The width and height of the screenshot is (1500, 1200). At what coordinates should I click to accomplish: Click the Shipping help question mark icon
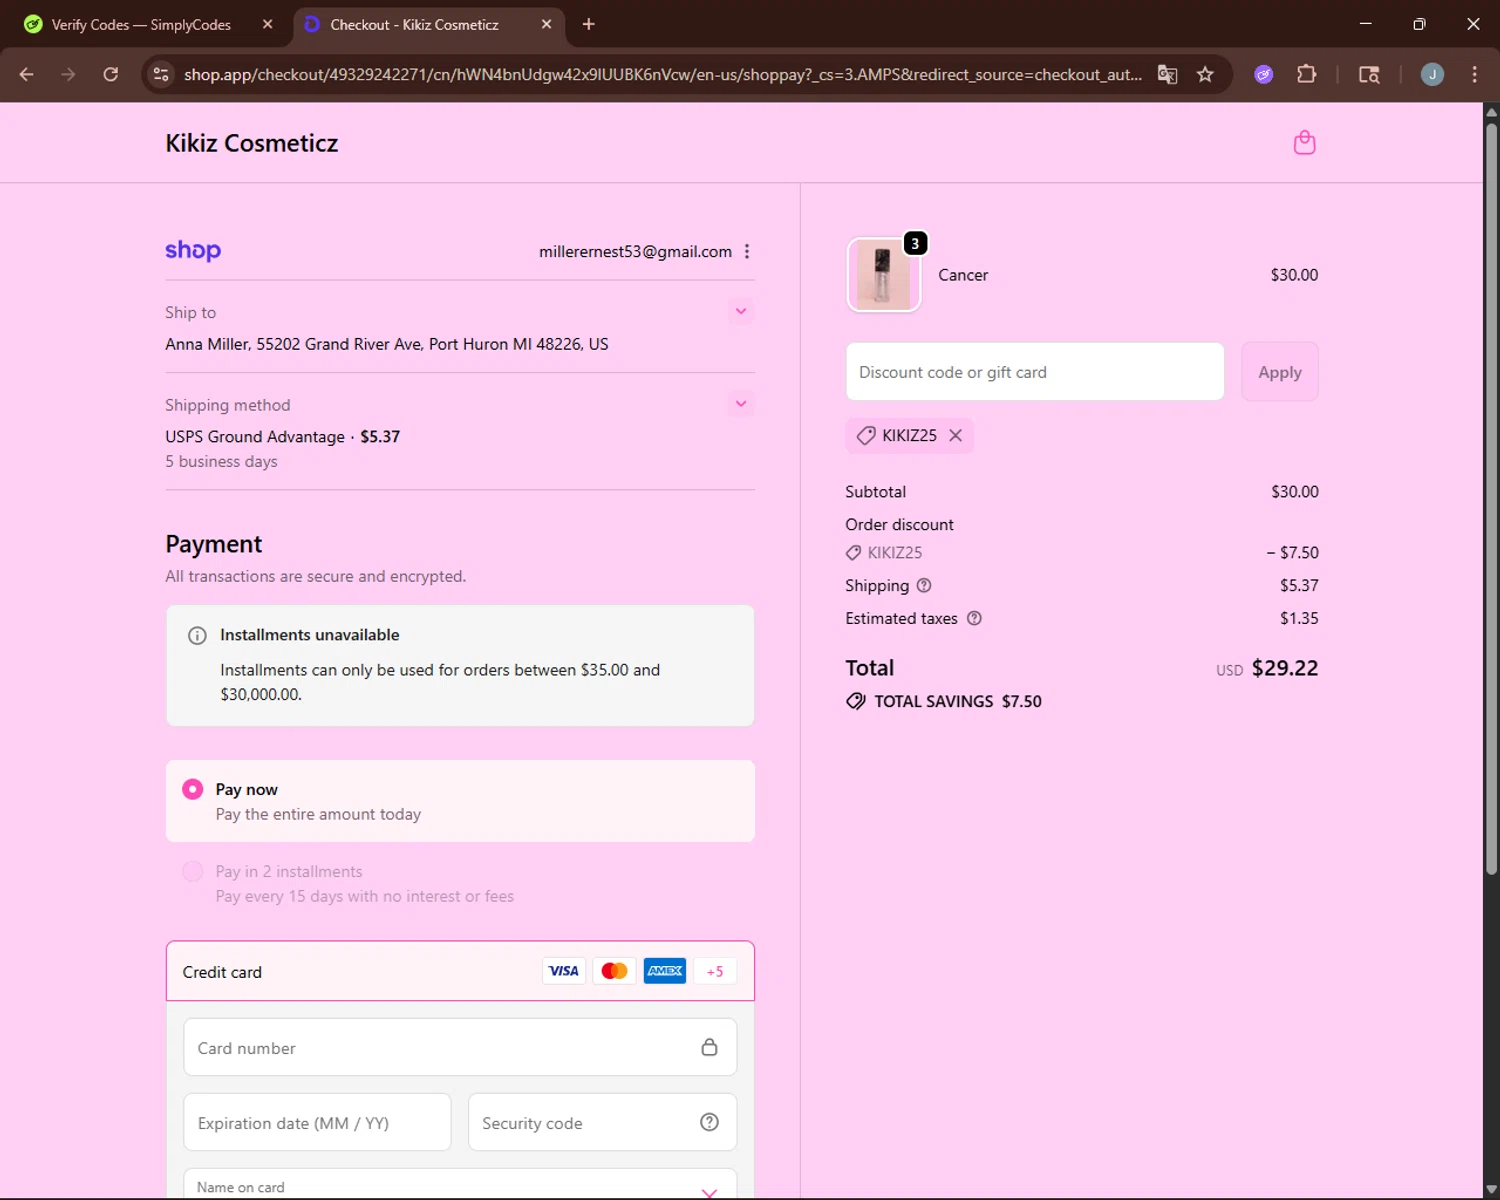pyautogui.click(x=924, y=585)
